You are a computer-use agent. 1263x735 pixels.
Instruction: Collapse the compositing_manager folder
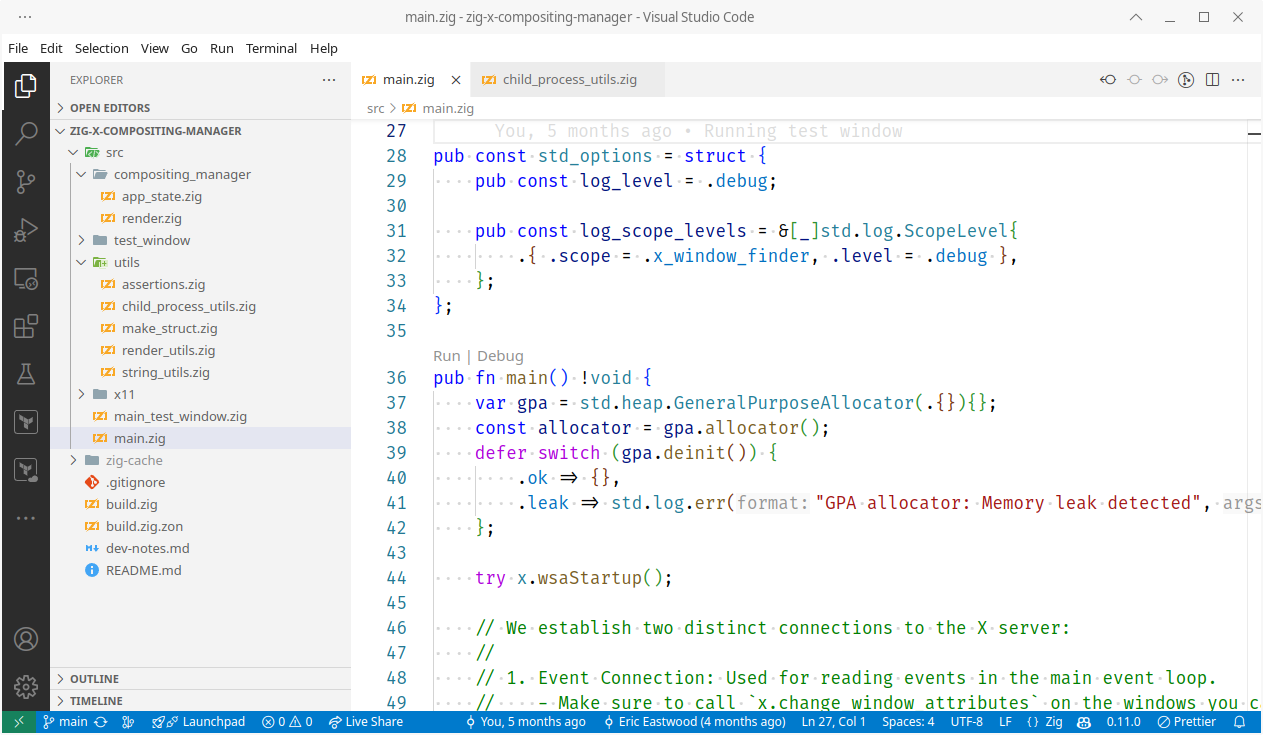pyautogui.click(x=200, y=175)
